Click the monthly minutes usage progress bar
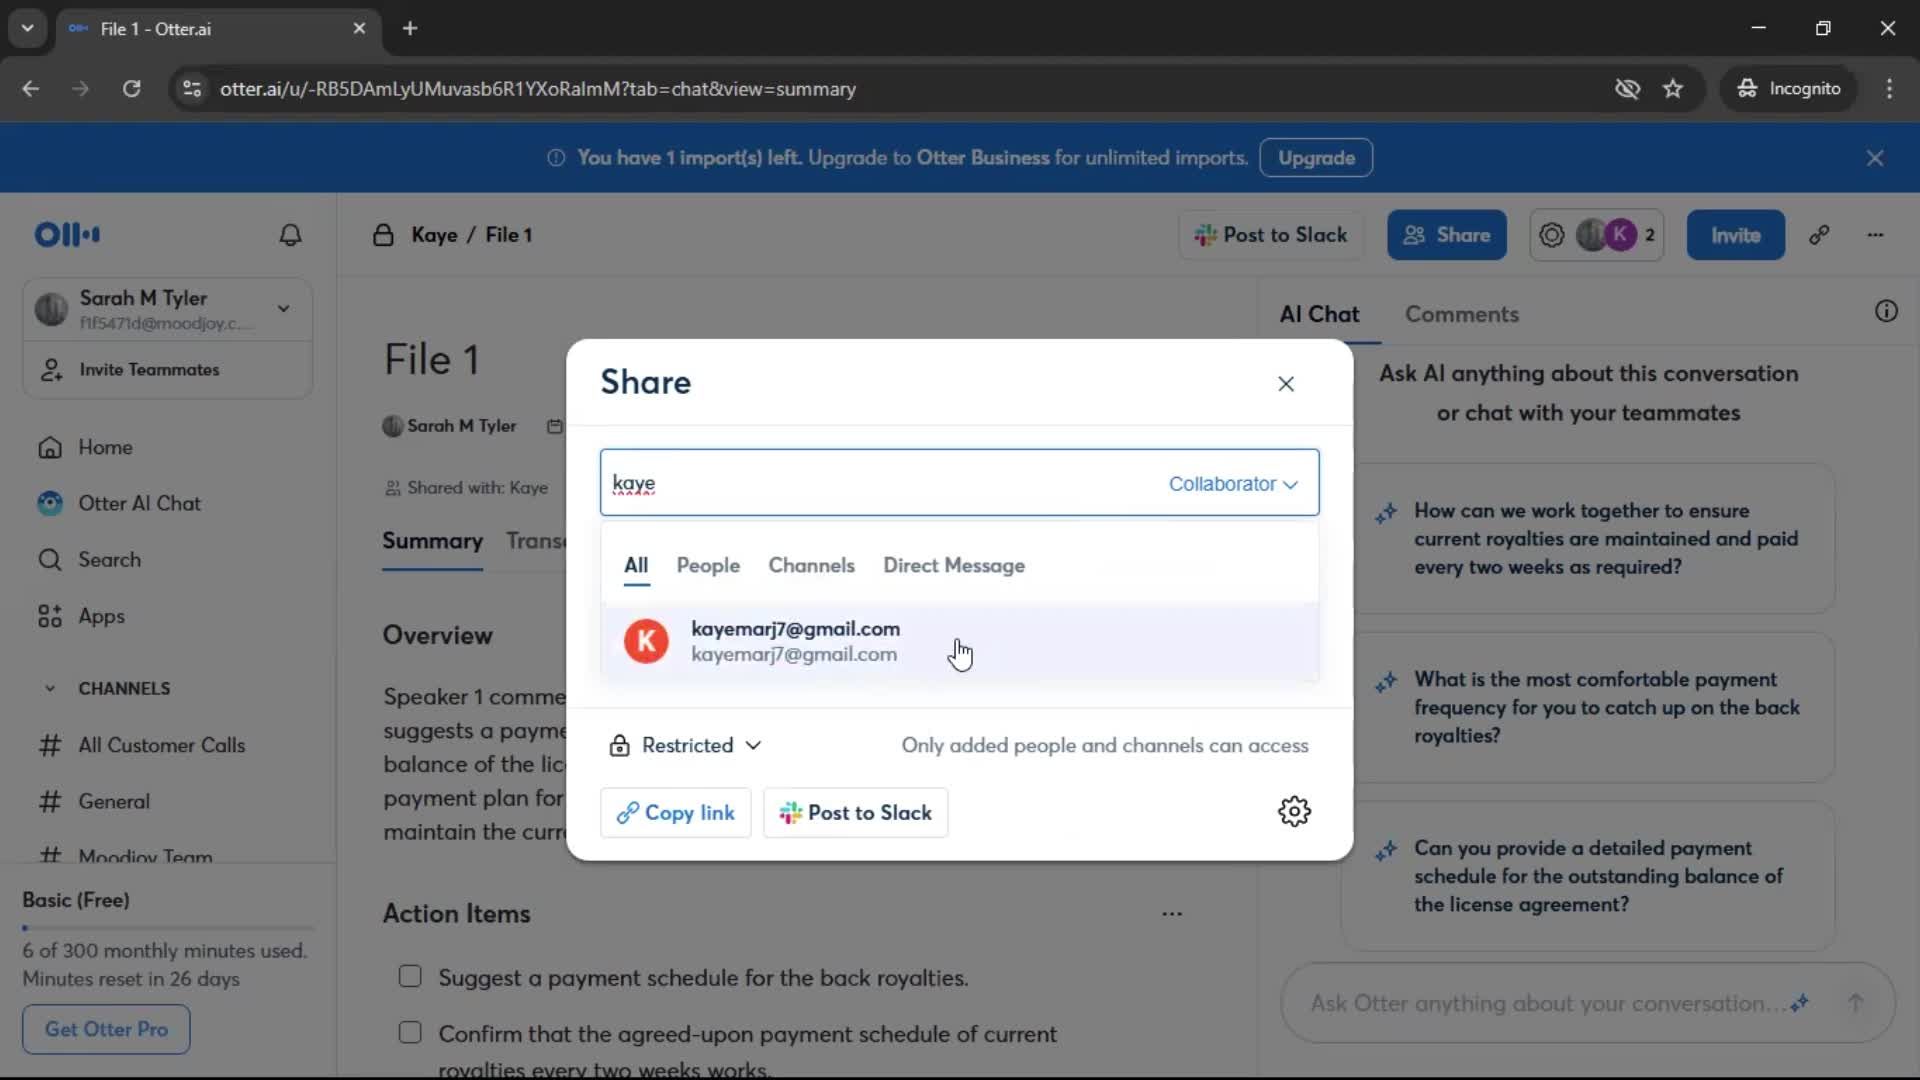This screenshot has height=1080, width=1920. pos(168,928)
